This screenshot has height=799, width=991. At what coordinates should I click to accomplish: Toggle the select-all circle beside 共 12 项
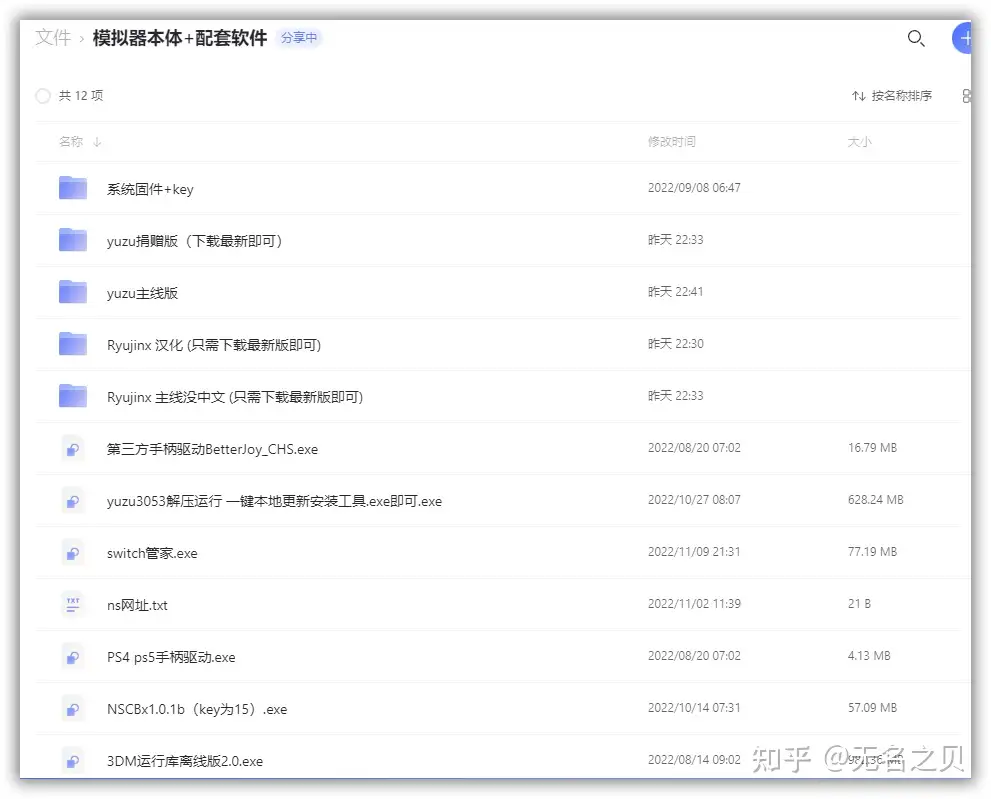[x=42, y=96]
